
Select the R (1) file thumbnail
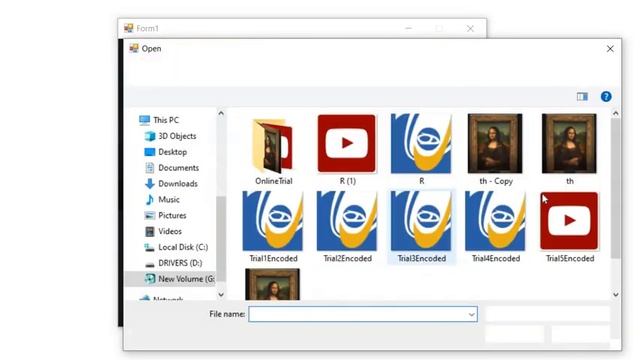pos(347,143)
